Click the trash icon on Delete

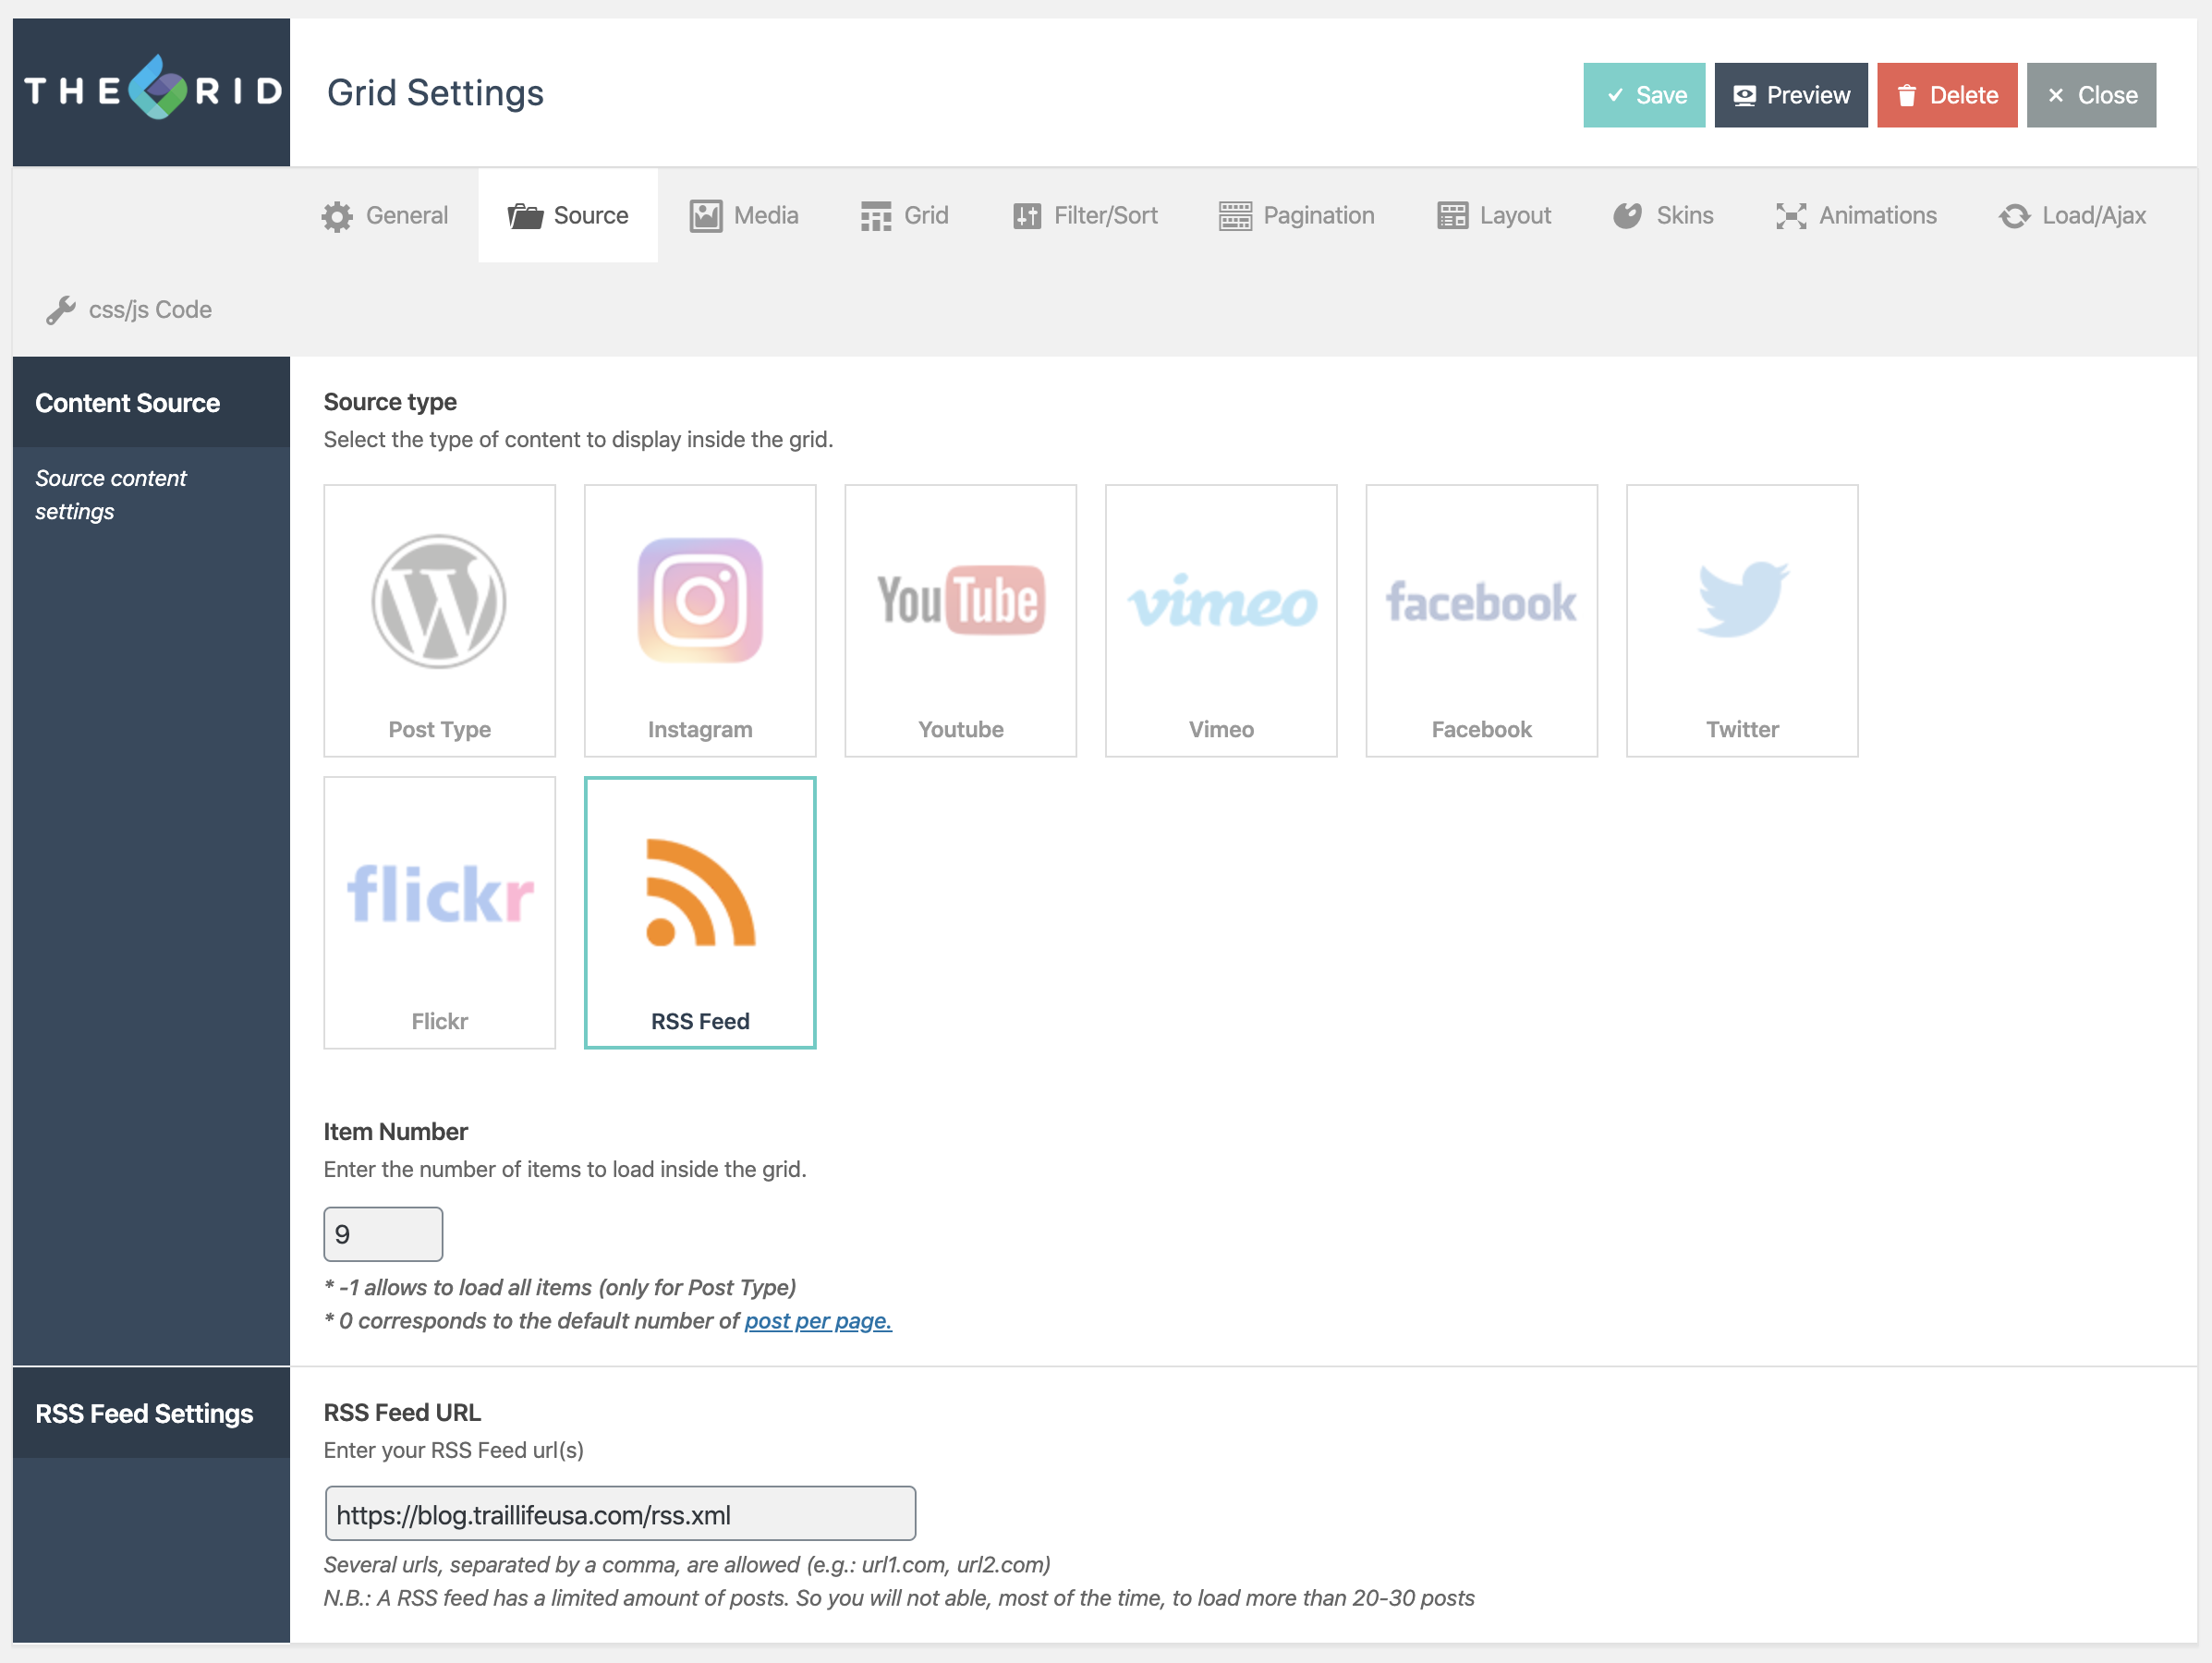(x=1907, y=95)
